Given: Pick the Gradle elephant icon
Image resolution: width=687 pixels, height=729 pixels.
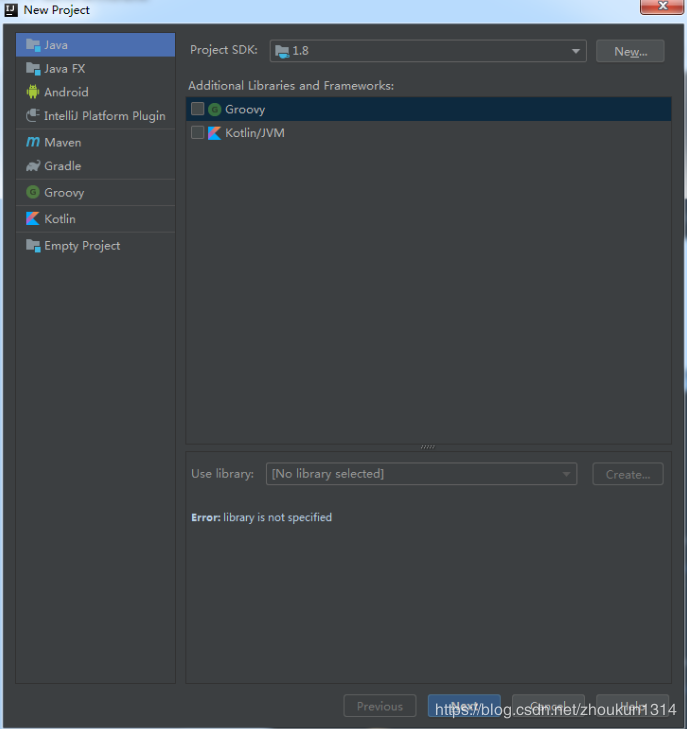Looking at the screenshot, I should pos(33,166).
